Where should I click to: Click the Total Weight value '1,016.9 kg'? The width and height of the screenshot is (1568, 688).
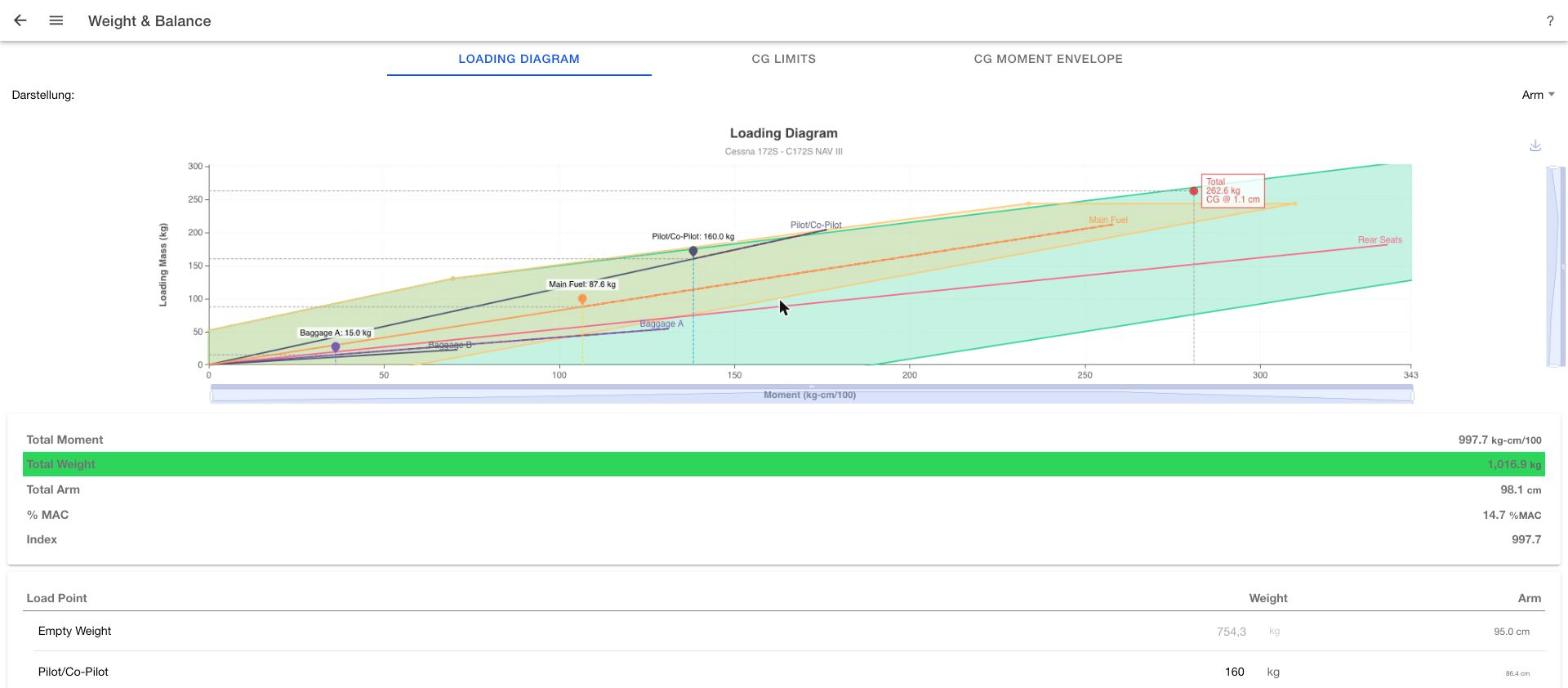tap(1514, 465)
